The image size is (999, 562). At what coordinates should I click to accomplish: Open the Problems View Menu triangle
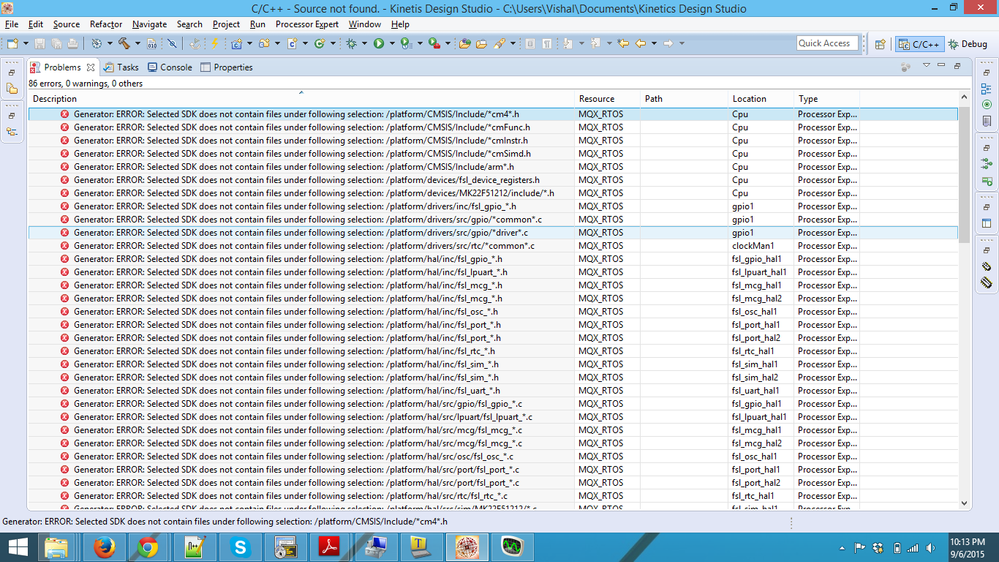coord(926,66)
